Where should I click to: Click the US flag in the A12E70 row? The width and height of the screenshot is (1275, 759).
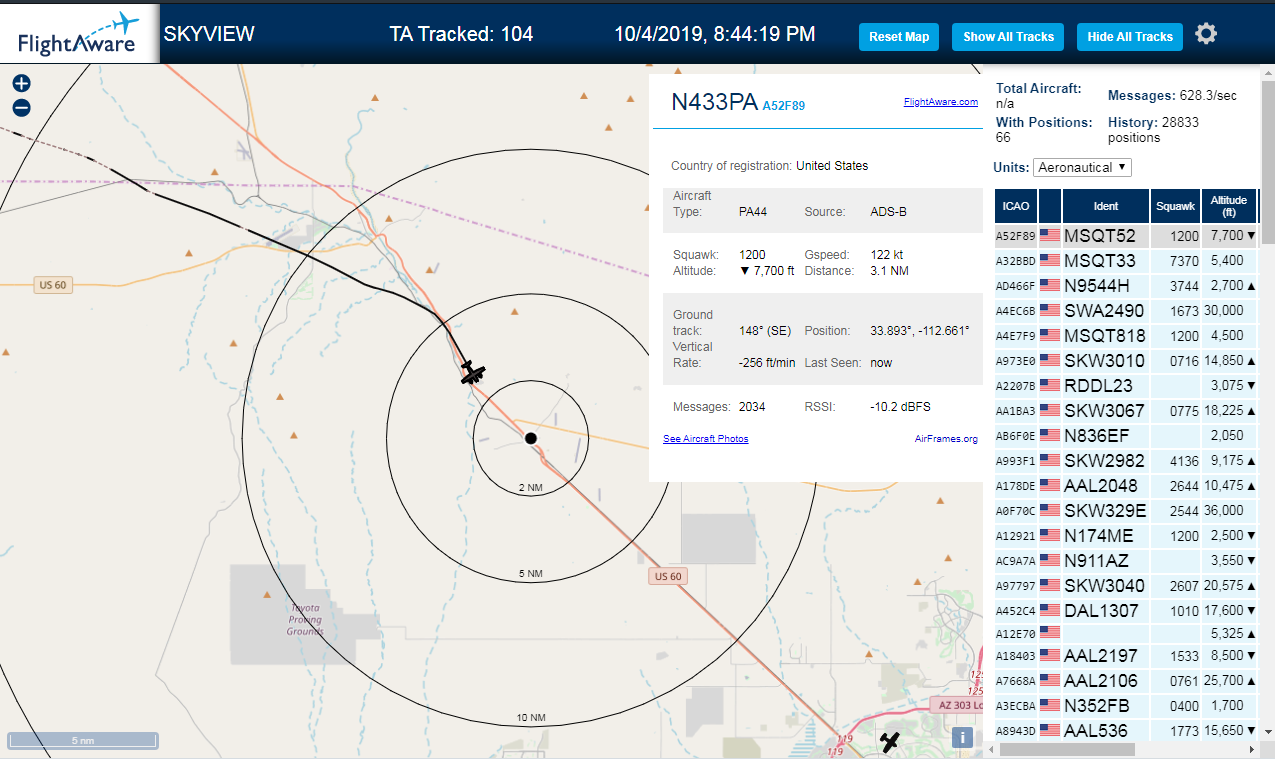1050,632
